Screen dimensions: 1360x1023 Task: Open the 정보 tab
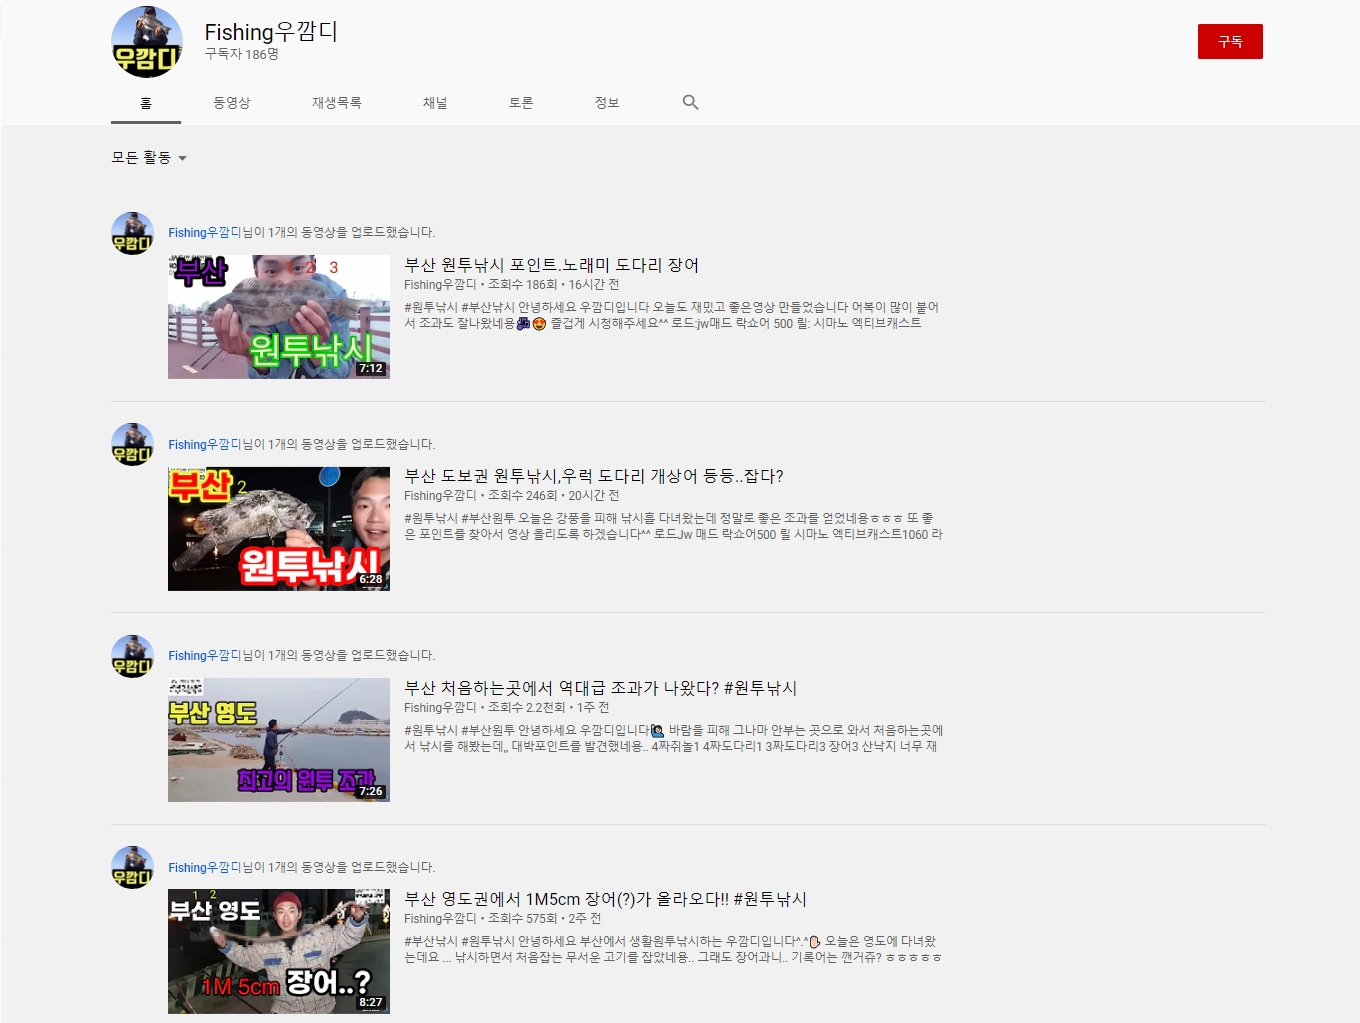pyautogui.click(x=607, y=103)
